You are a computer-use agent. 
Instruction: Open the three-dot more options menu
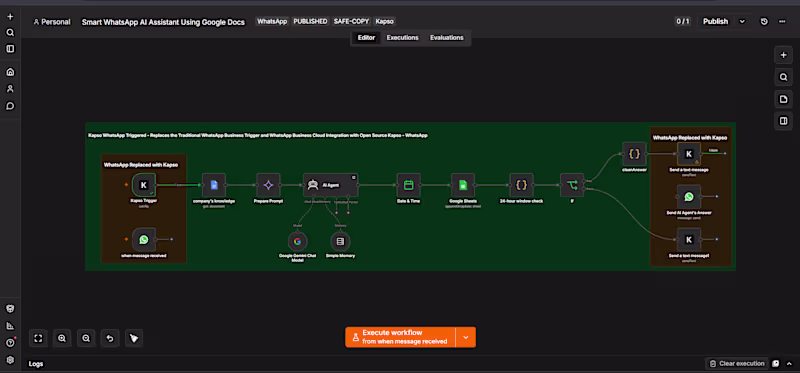coord(782,21)
